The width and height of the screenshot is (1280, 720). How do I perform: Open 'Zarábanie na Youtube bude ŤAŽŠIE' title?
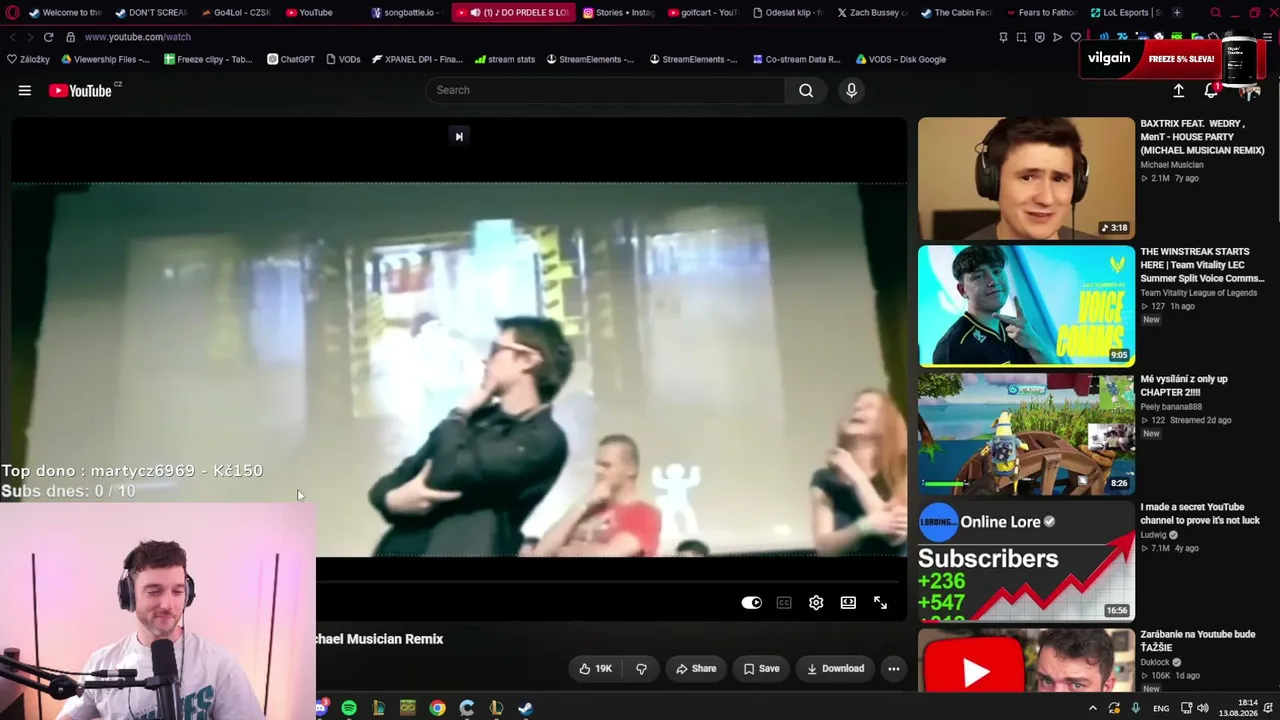pyautogui.click(x=1198, y=641)
